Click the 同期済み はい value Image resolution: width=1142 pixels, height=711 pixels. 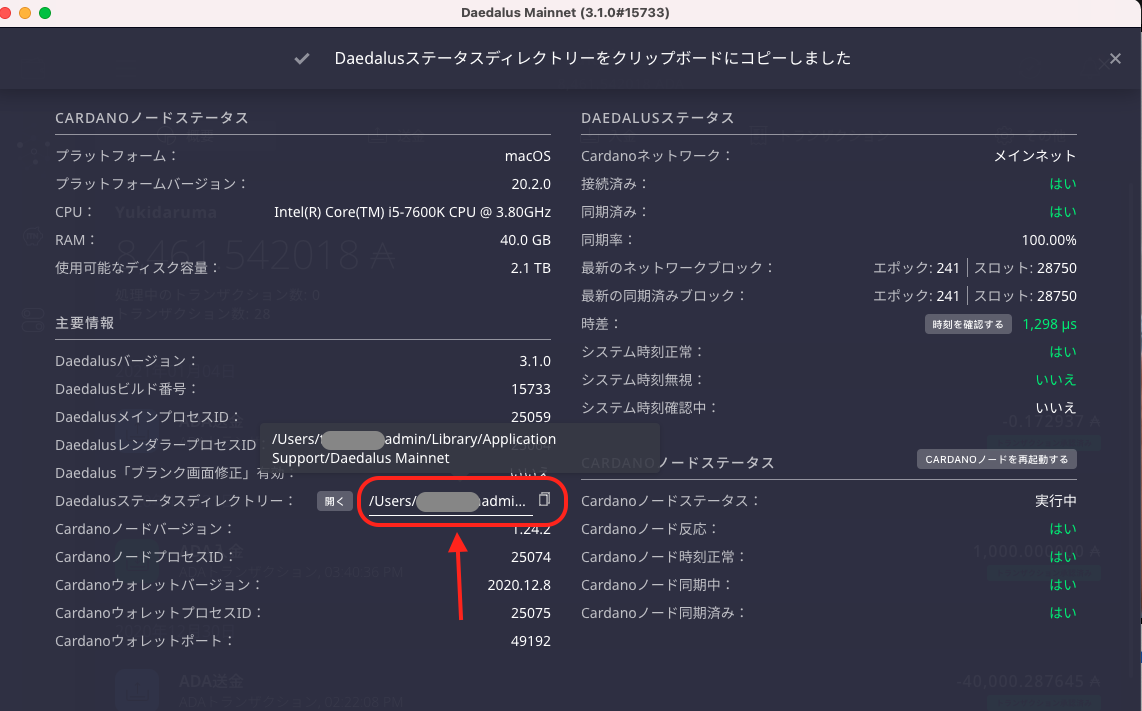click(1063, 212)
